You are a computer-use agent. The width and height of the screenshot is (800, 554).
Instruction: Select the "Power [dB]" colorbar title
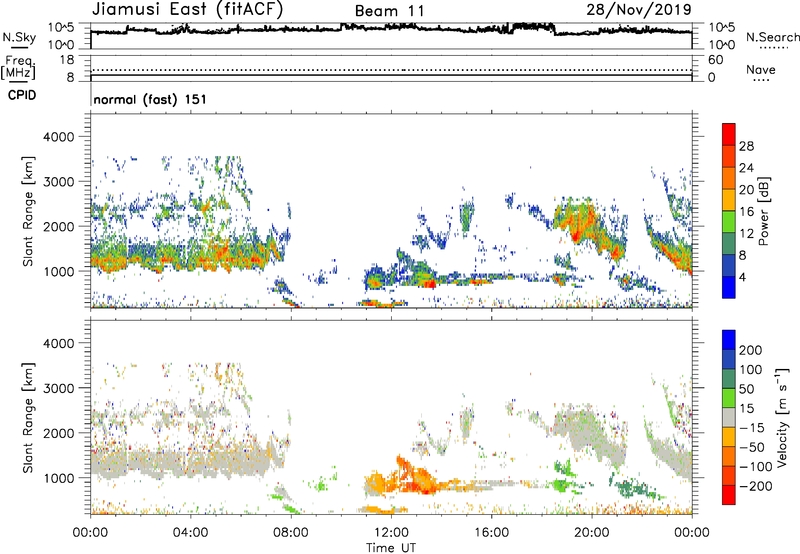[763, 211]
